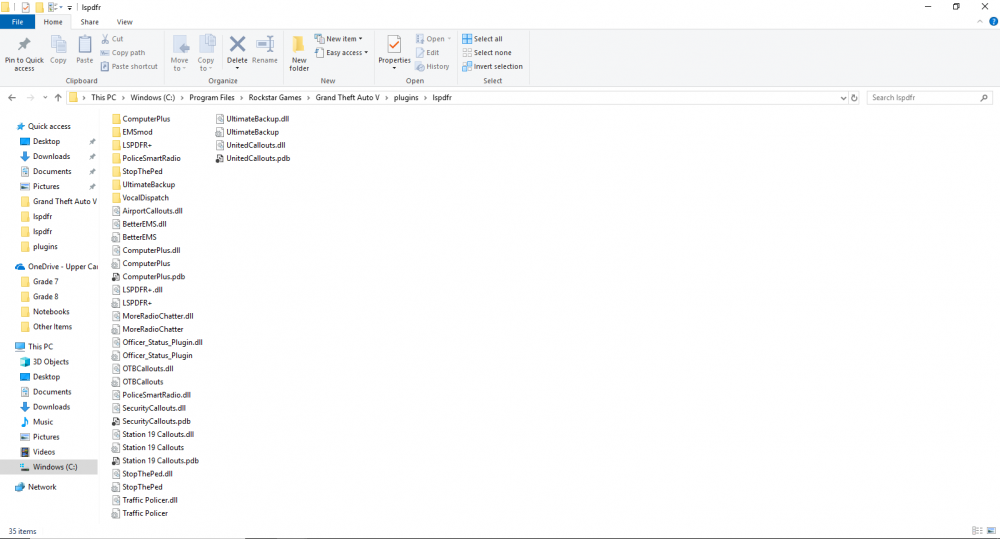The height and width of the screenshot is (539, 1000).
Task: Click plugins in the address breadcrumb
Action: (406, 98)
